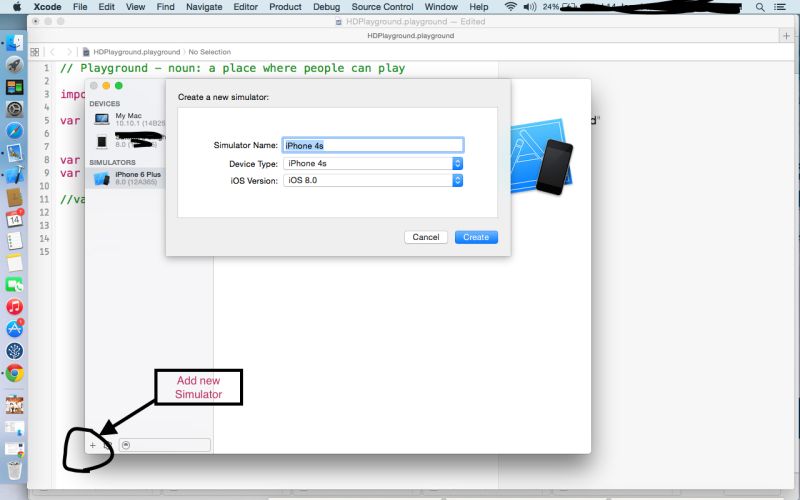Screen dimensions: 800x500
Task: Click No Selection in jump bar
Action: (210, 52)
